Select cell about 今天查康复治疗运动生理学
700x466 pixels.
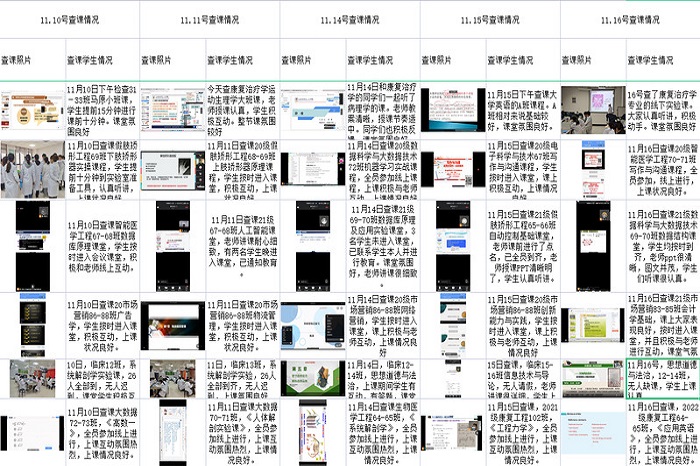(x=242, y=109)
